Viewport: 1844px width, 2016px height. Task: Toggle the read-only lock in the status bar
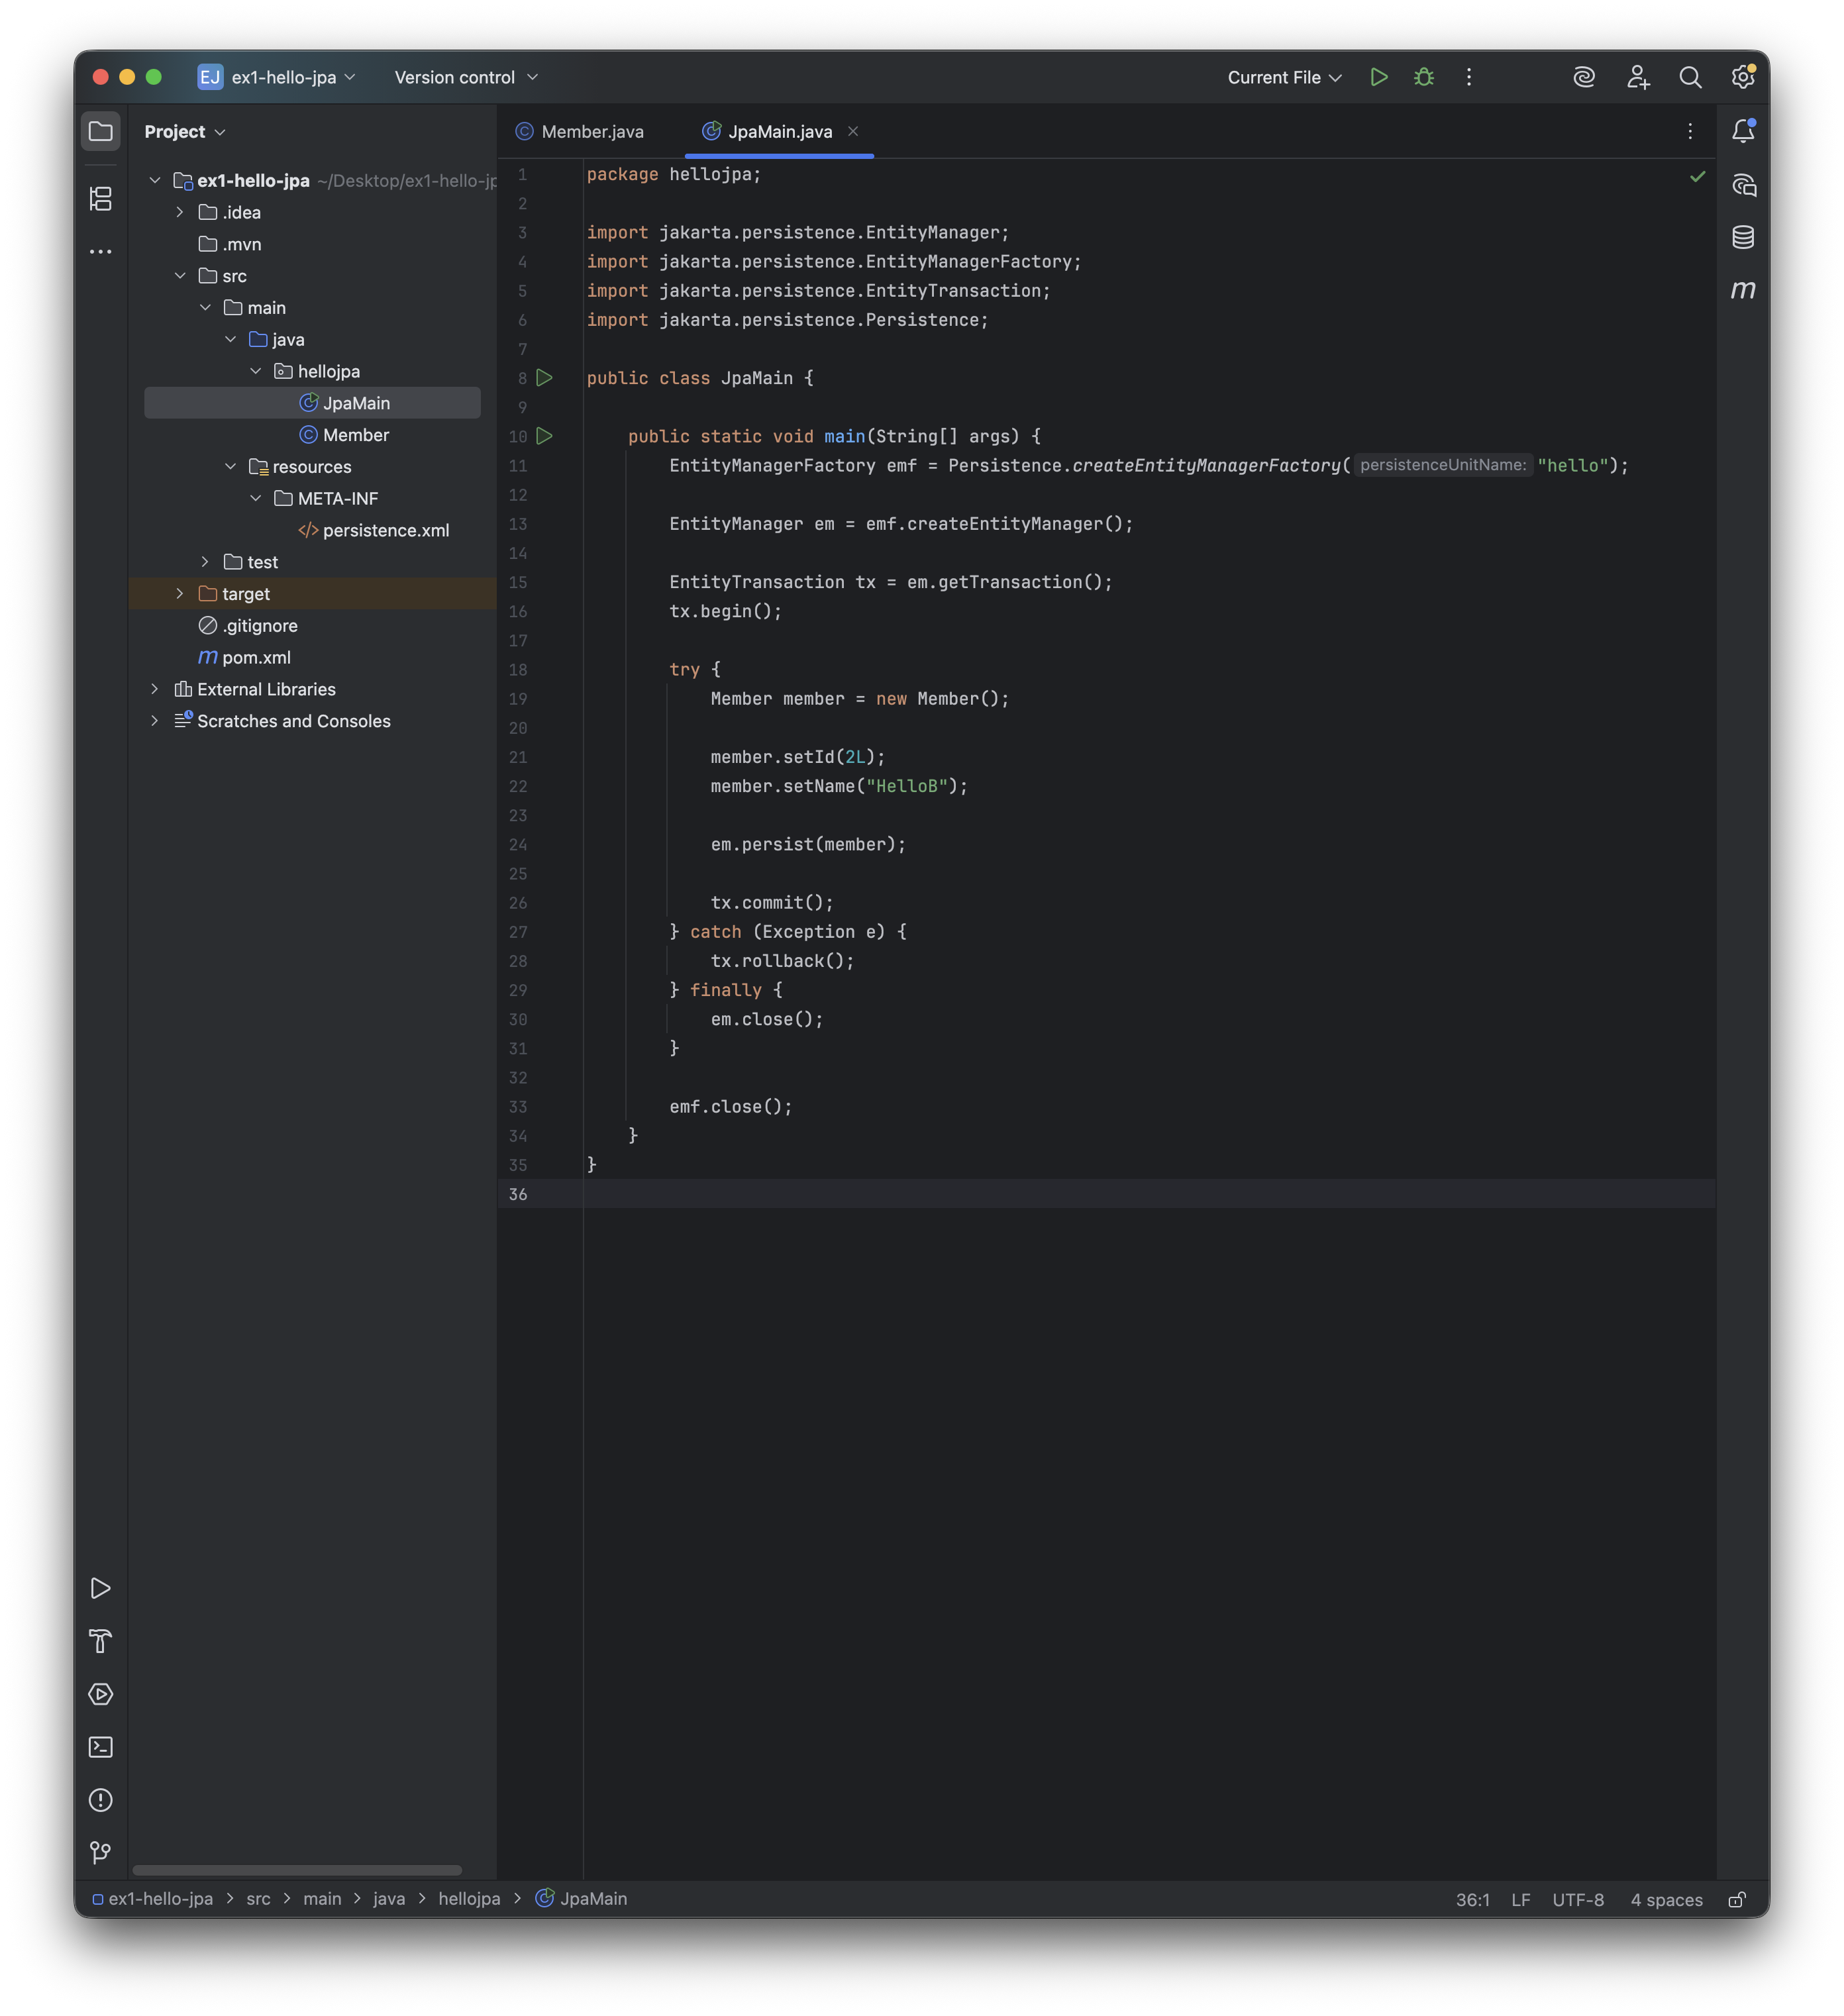click(x=1737, y=1899)
